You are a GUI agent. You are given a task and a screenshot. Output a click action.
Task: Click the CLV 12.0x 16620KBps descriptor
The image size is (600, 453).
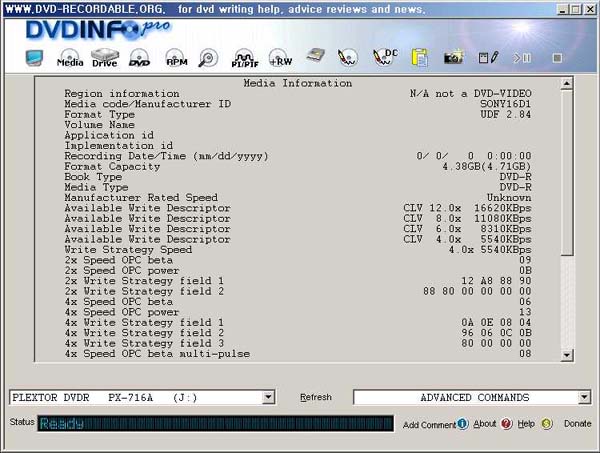[x=467, y=208]
